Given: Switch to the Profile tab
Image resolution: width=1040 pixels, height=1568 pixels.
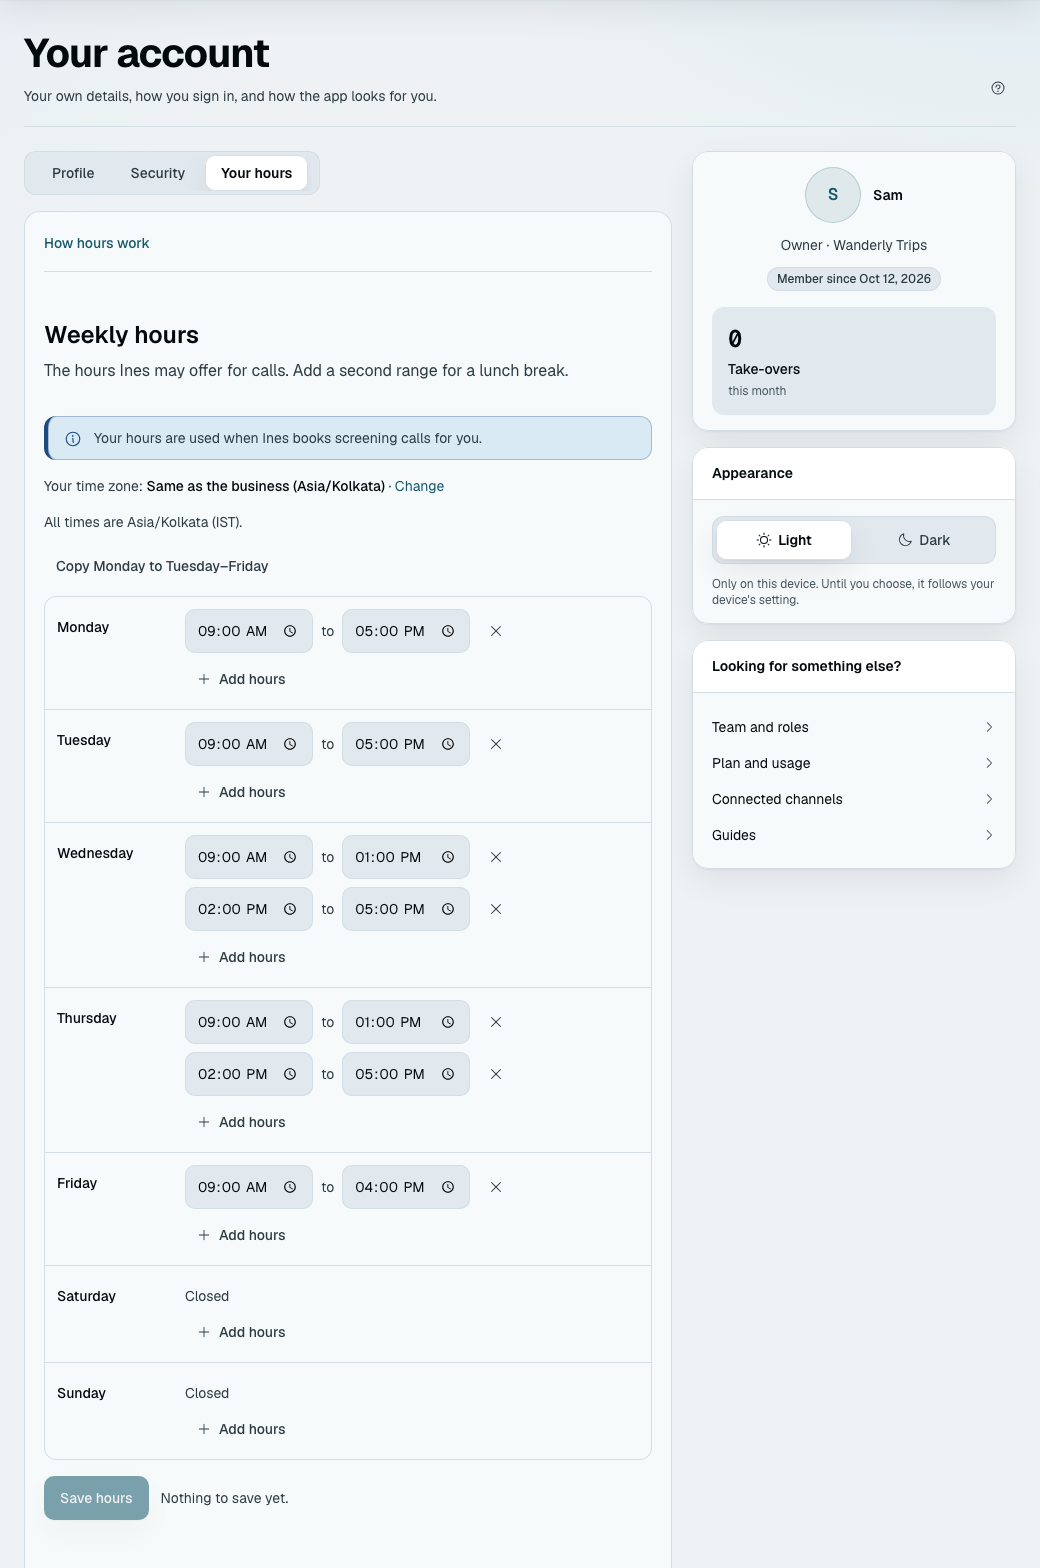Looking at the screenshot, I should click(73, 173).
